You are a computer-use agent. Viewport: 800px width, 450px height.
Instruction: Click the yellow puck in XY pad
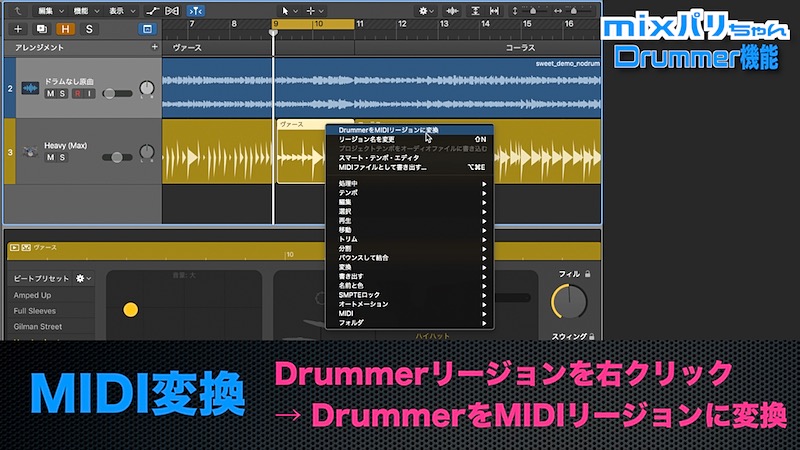tap(131, 310)
